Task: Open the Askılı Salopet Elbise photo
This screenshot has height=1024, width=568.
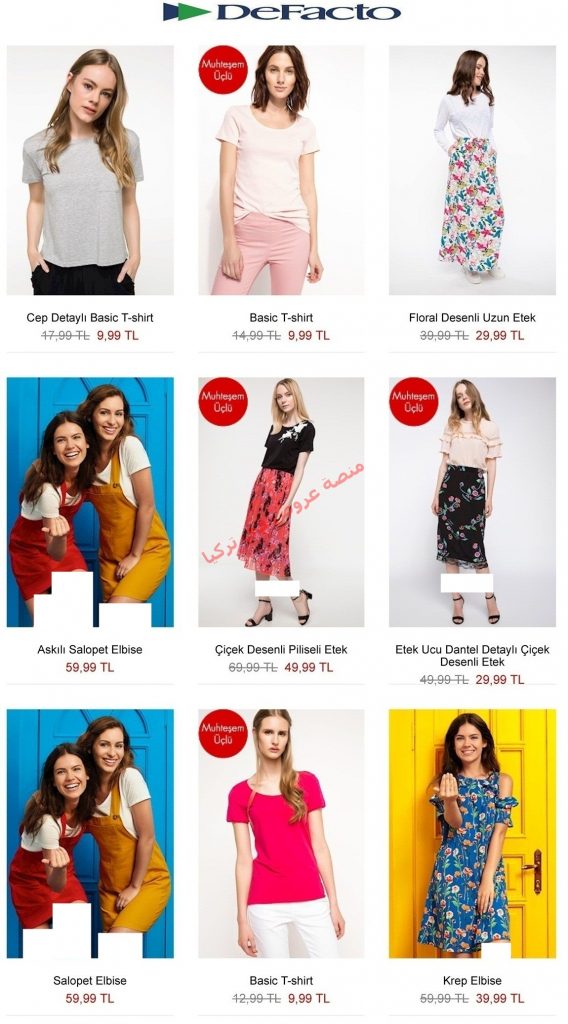Action: click(90, 502)
